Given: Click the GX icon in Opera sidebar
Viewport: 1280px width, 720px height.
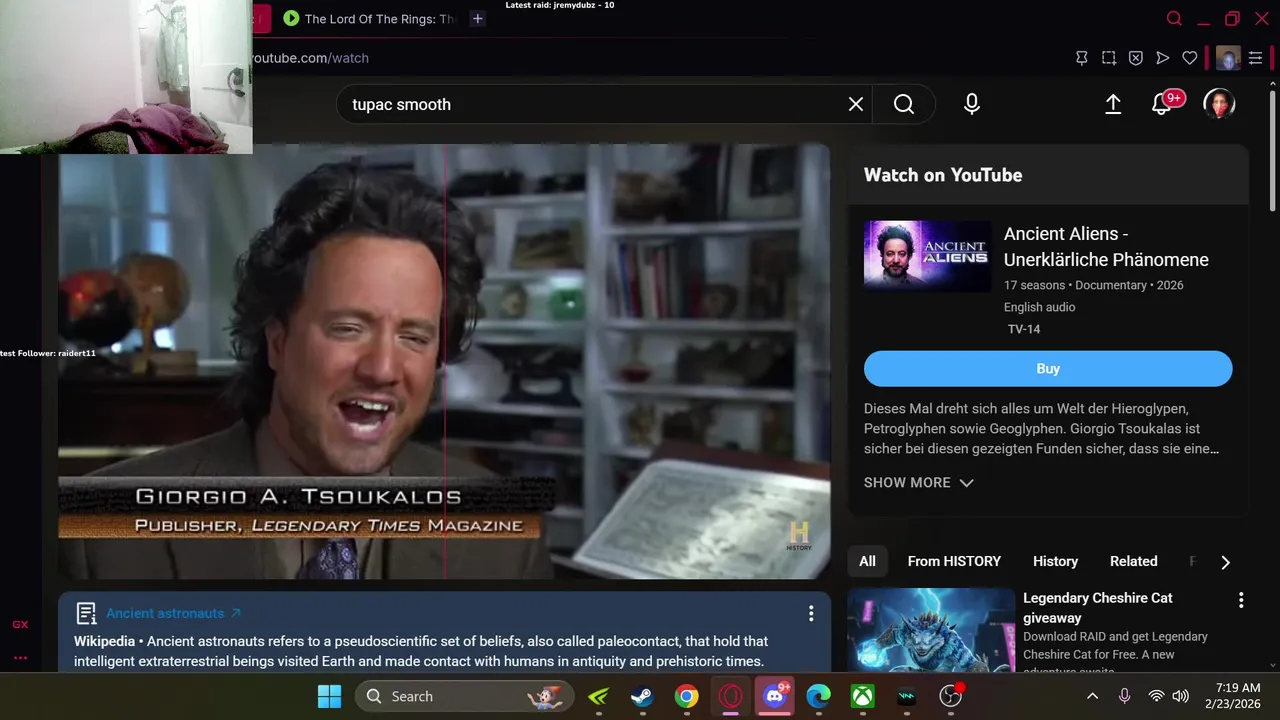Looking at the screenshot, I should 20,624.
